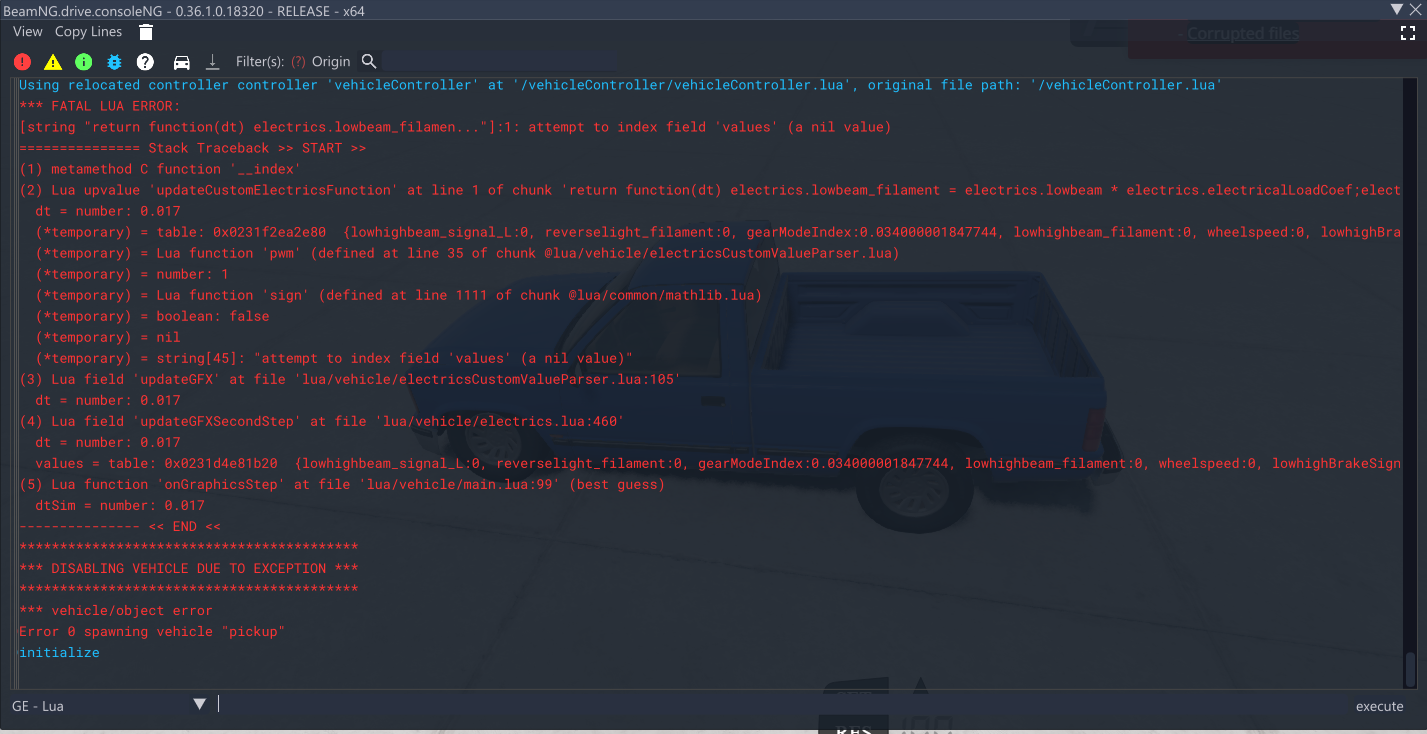Click 'DISABLING VEHICLE DUE TO EXCEPTION' line
The width and height of the screenshot is (1427, 734).
pyautogui.click(x=189, y=568)
